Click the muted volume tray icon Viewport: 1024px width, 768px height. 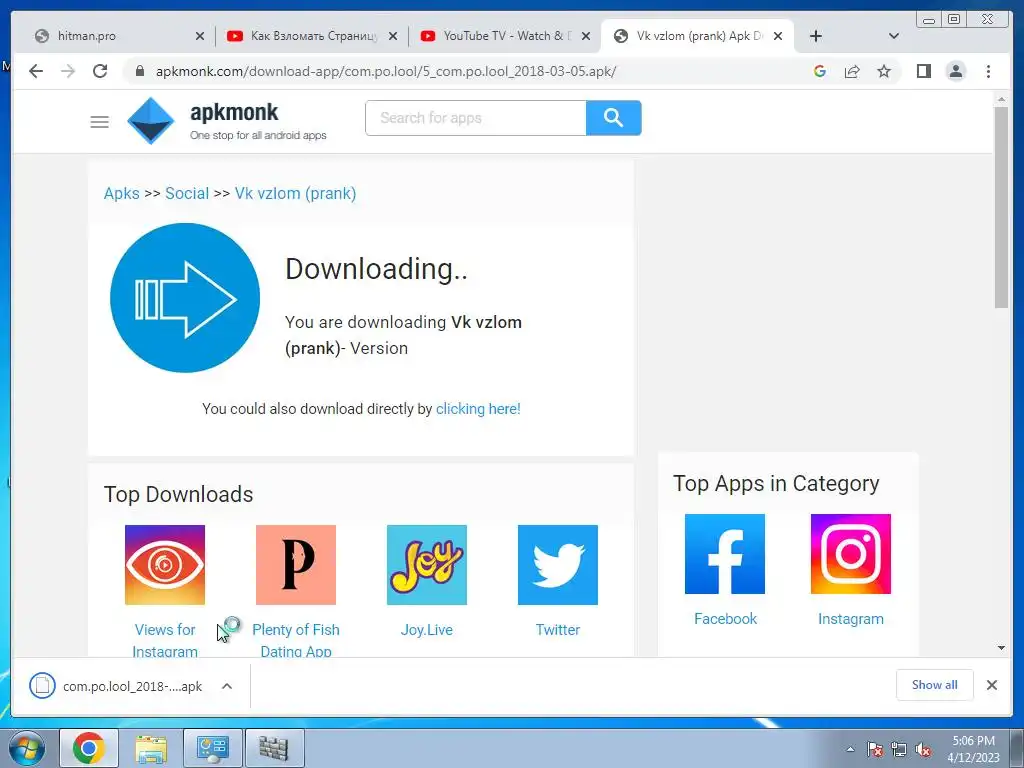(923, 749)
